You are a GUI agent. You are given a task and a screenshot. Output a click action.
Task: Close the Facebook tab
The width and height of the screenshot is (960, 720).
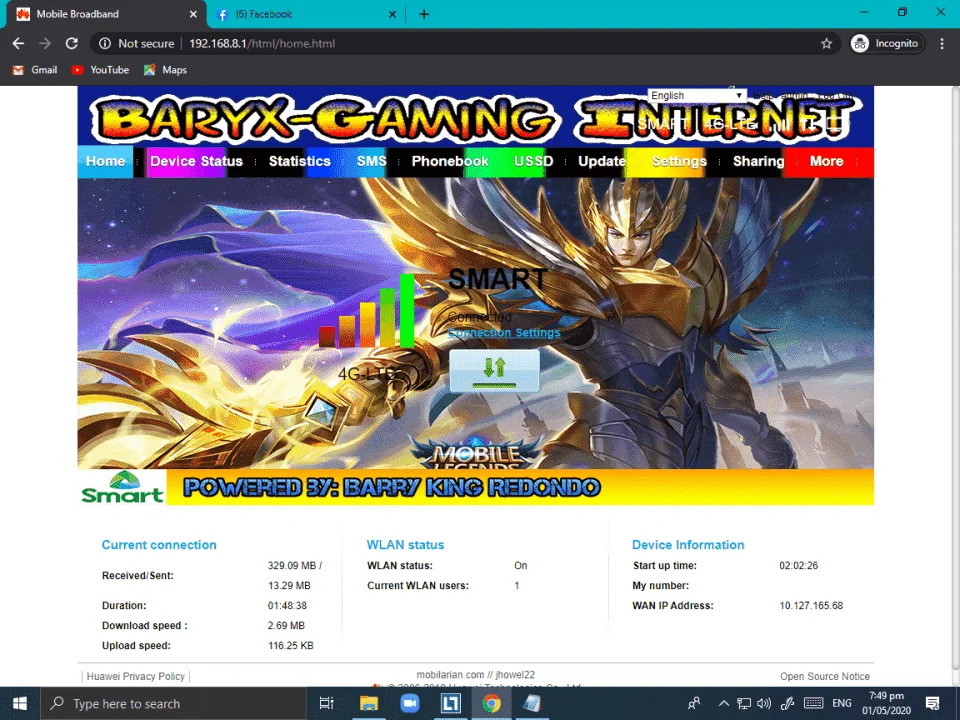coord(392,14)
